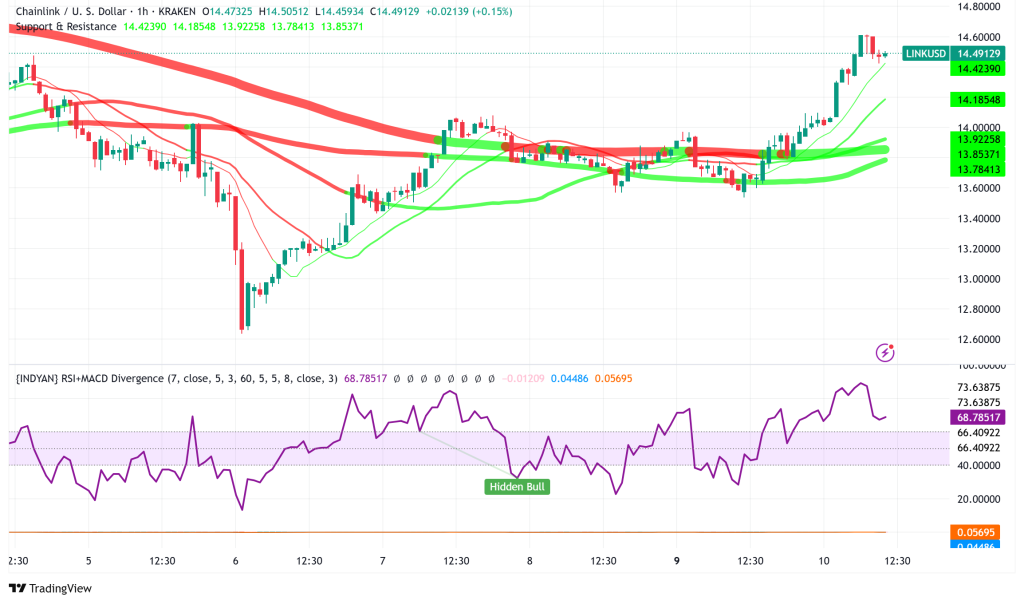The height and width of the screenshot is (604, 1024).
Task: Click the purple 68.78517 RSI legend value
Action: click(x=365, y=378)
